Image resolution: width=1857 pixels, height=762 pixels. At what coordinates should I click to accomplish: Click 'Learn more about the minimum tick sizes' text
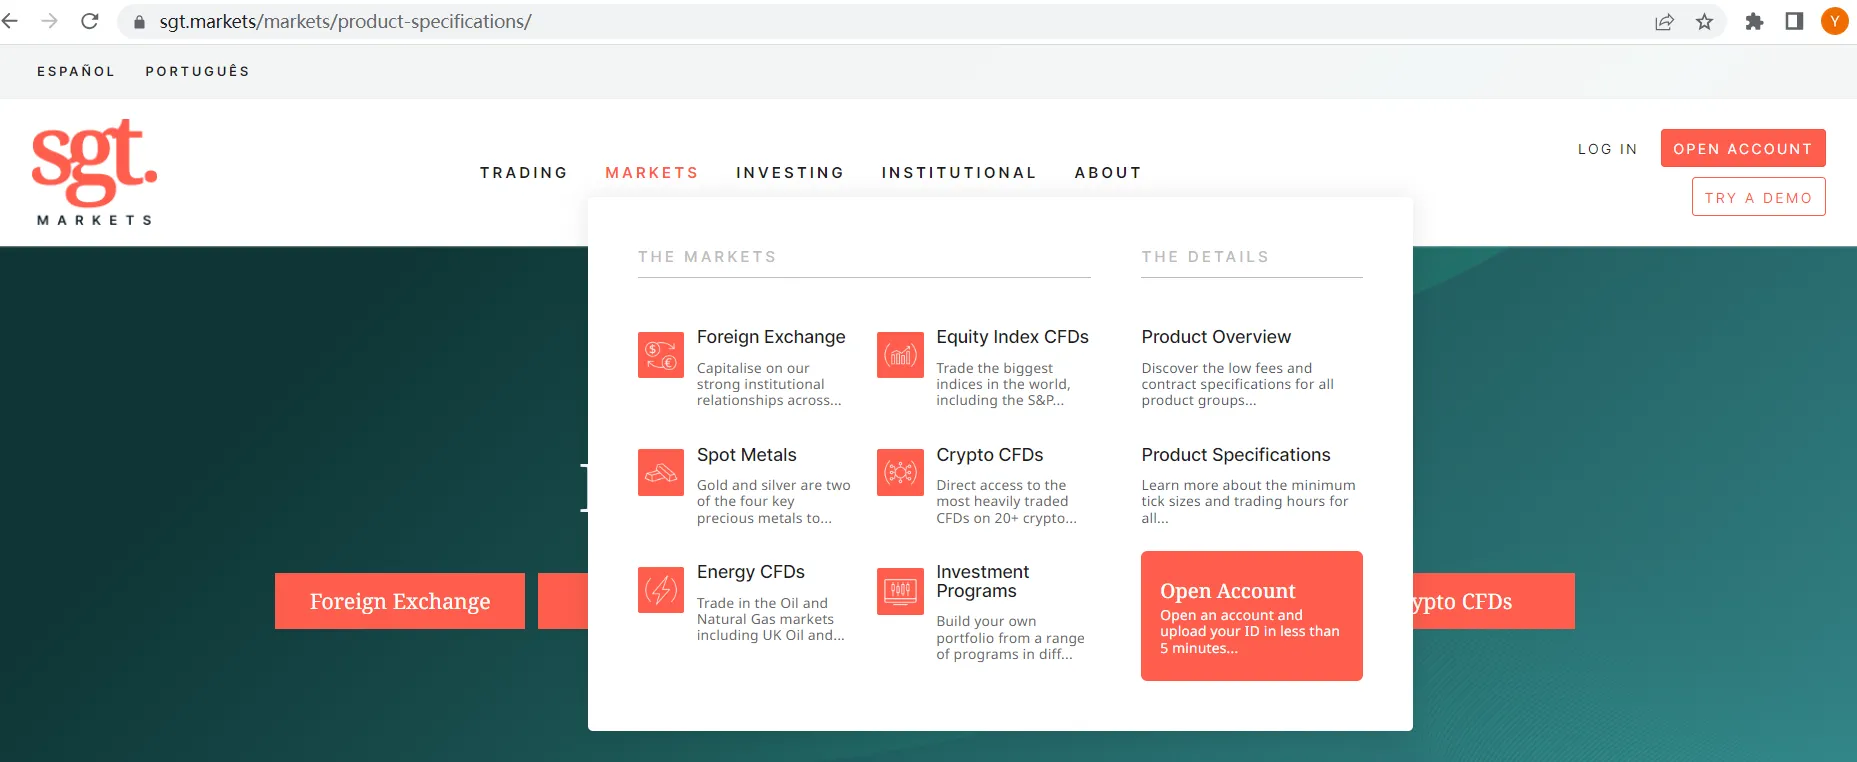(x=1248, y=502)
